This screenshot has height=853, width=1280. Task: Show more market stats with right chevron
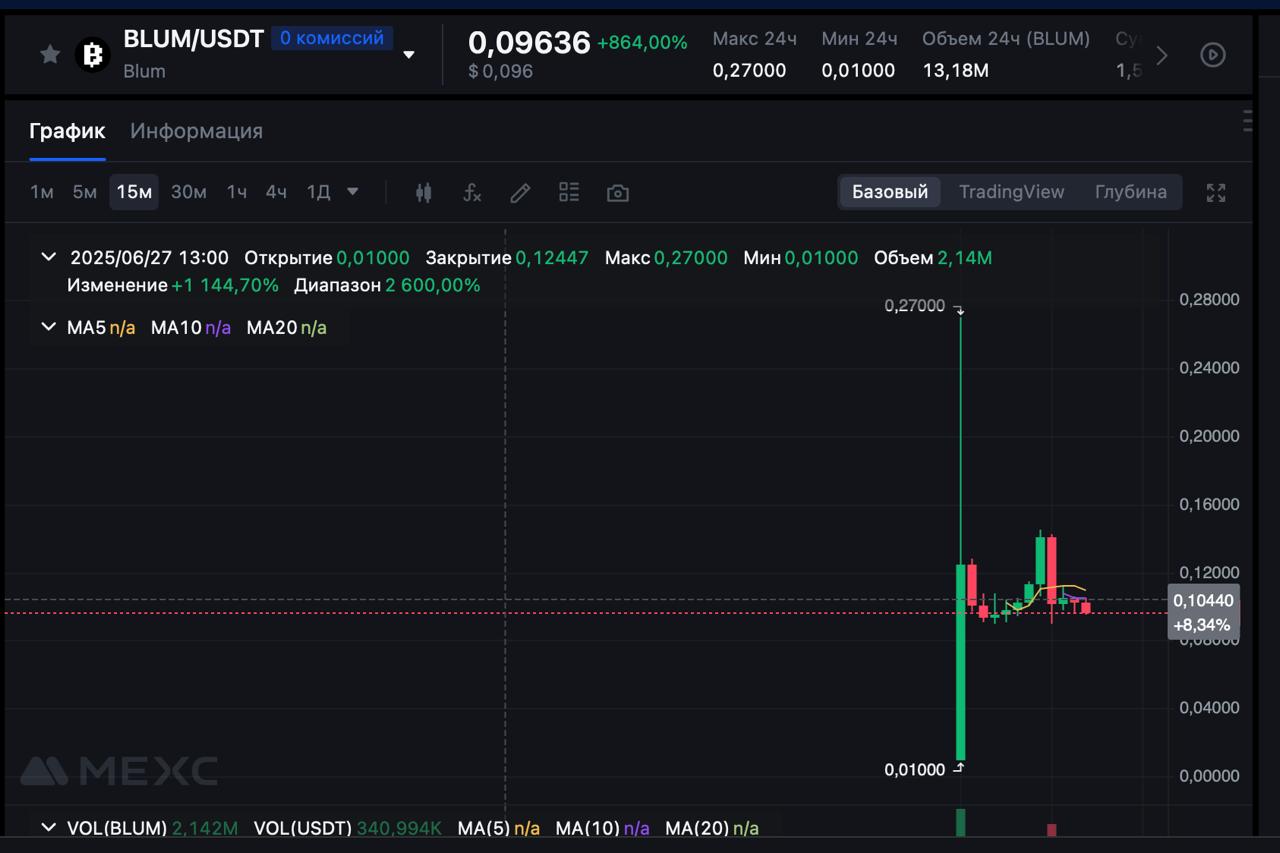[1161, 55]
